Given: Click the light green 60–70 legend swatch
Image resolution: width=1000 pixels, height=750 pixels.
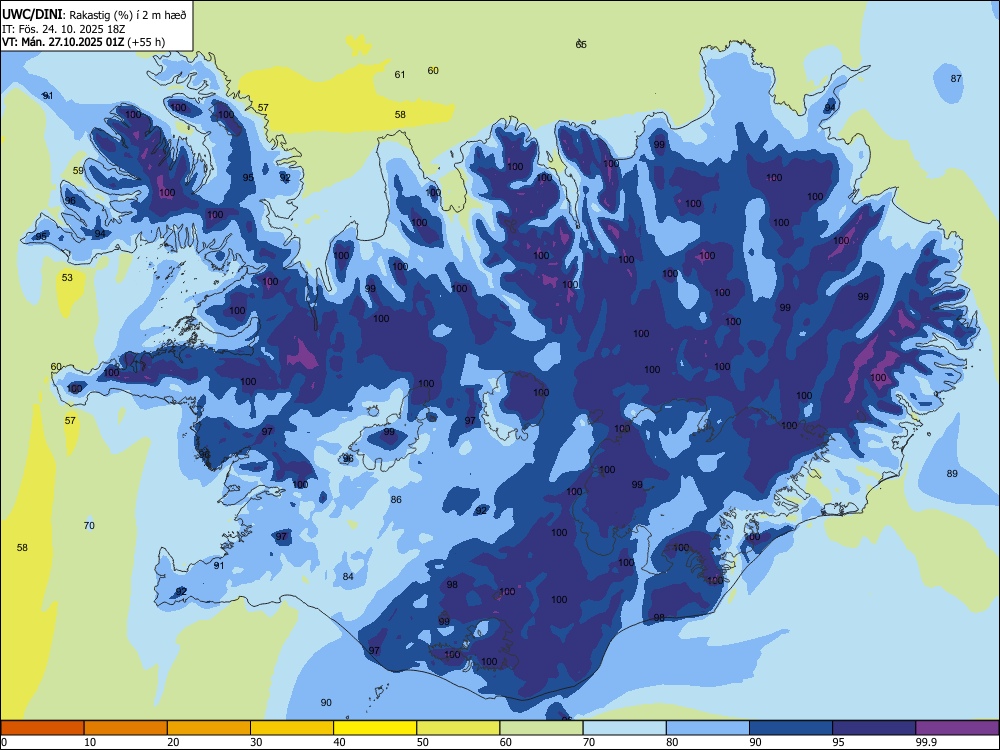Looking at the screenshot, I should 541,728.
